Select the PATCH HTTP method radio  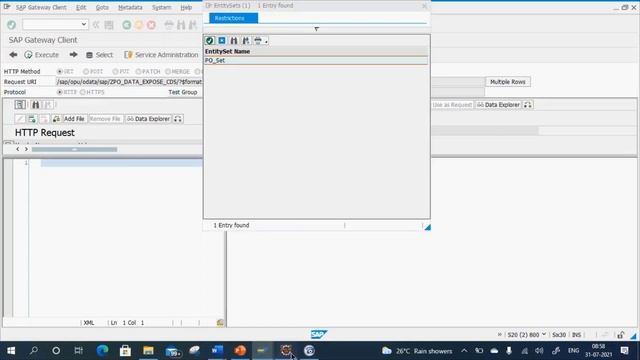138,71
